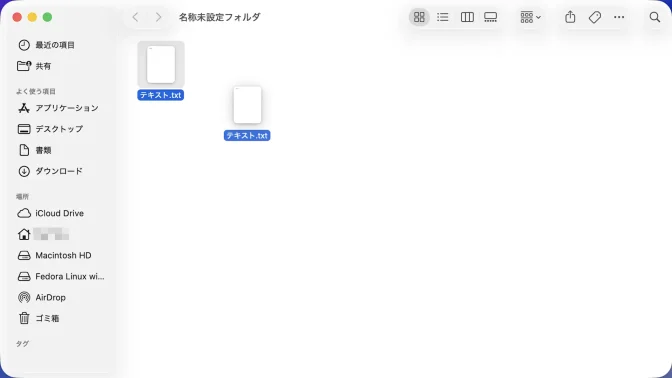672x378 pixels.
Task: Open the search magnifier
Action: [x=654, y=17]
